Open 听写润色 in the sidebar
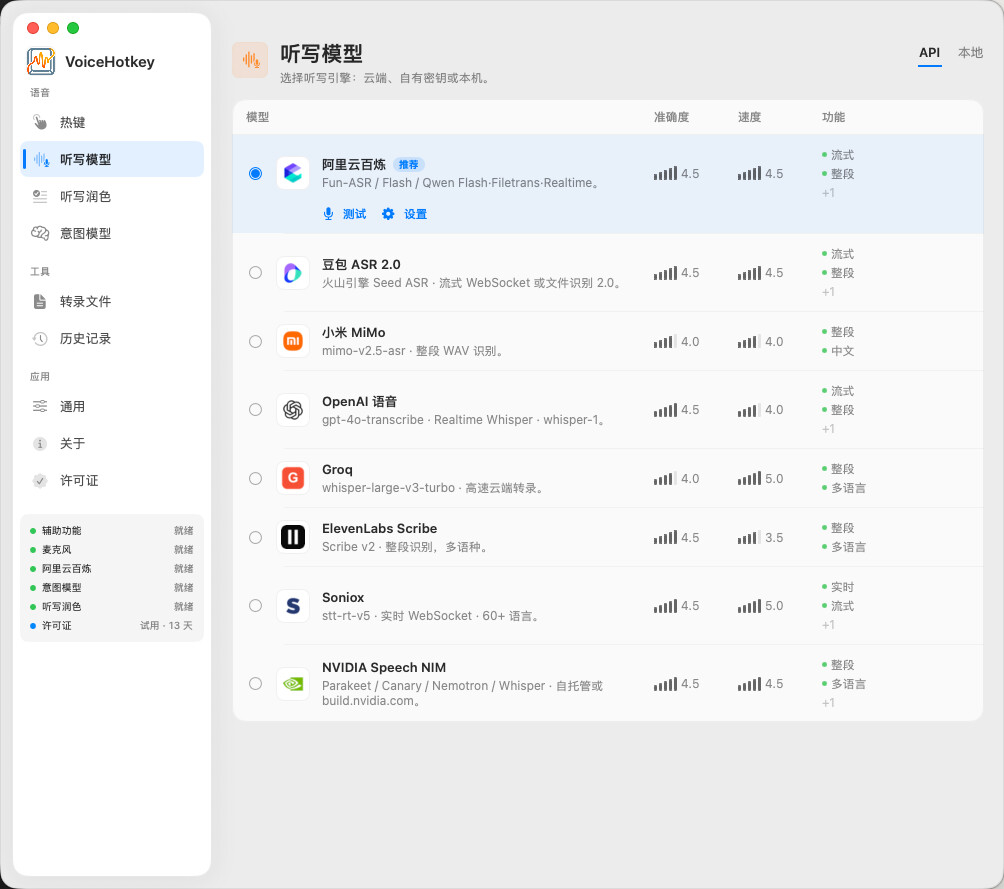 112,197
